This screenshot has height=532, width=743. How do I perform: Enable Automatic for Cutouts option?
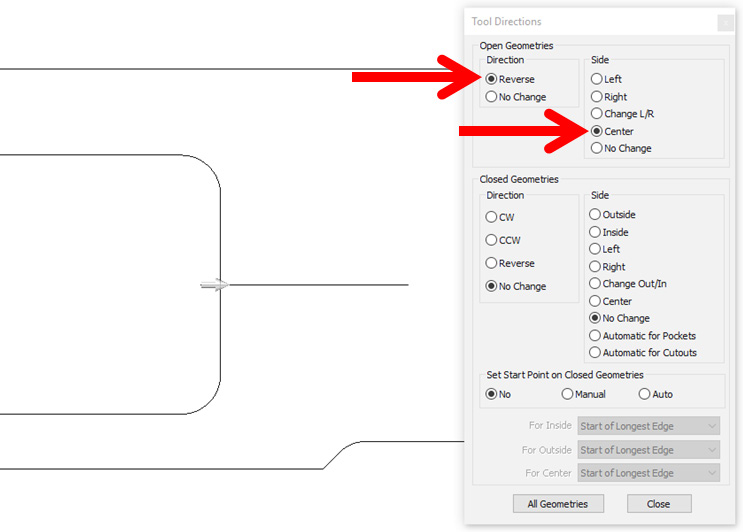[596, 352]
